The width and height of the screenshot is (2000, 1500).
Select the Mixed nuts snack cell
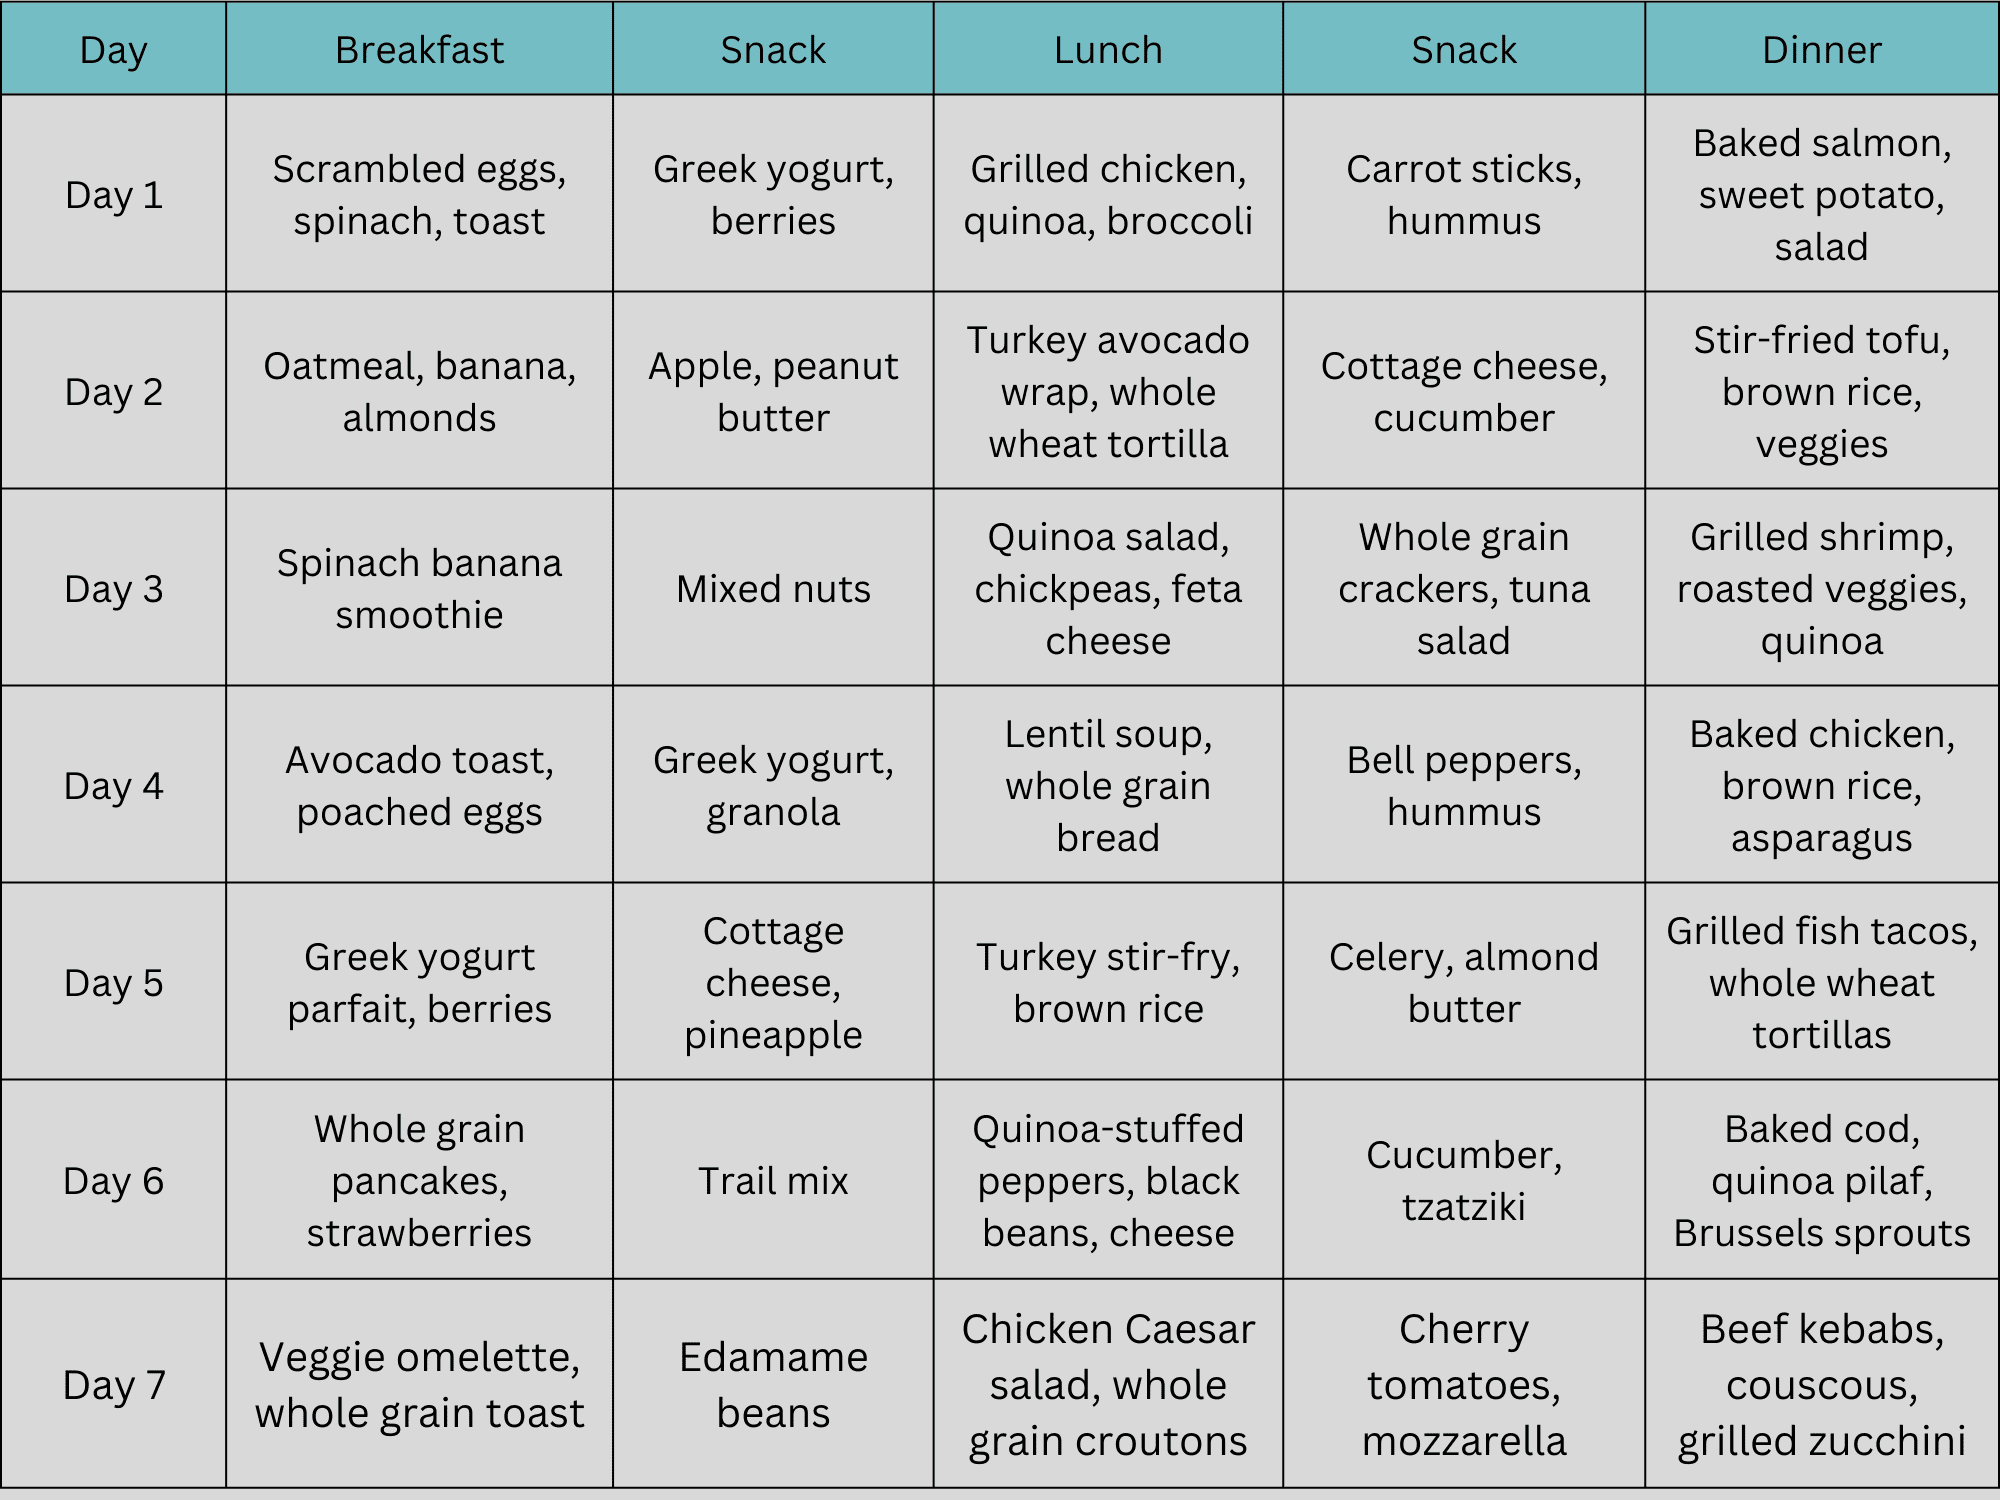[x=773, y=589]
